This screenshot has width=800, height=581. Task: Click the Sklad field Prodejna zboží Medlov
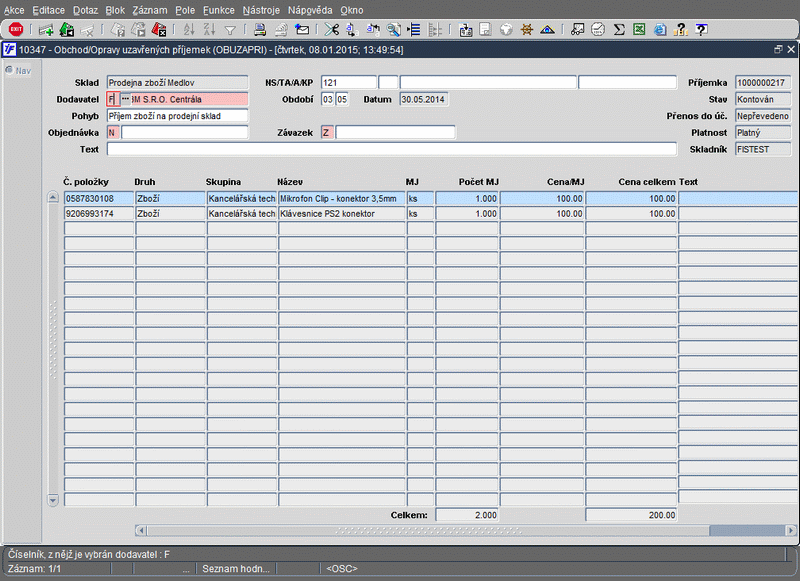click(x=177, y=83)
